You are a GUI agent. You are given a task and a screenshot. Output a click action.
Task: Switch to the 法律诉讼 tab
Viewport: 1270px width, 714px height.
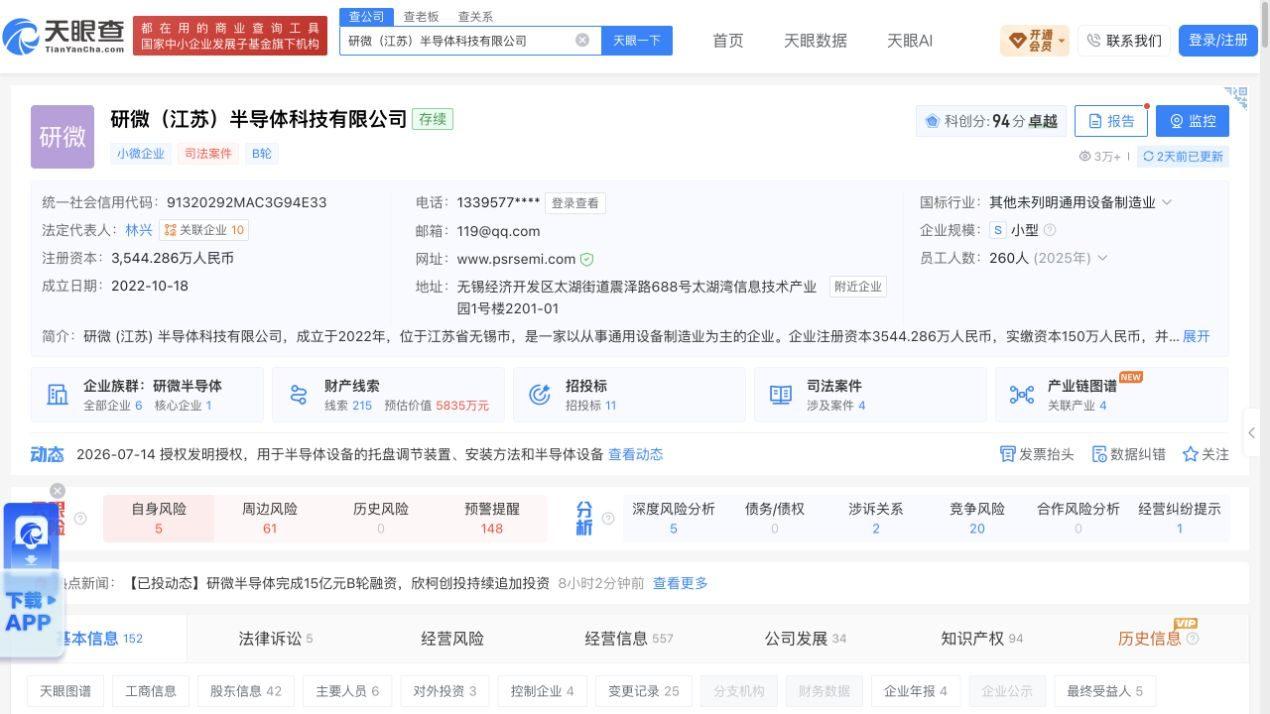pos(275,638)
